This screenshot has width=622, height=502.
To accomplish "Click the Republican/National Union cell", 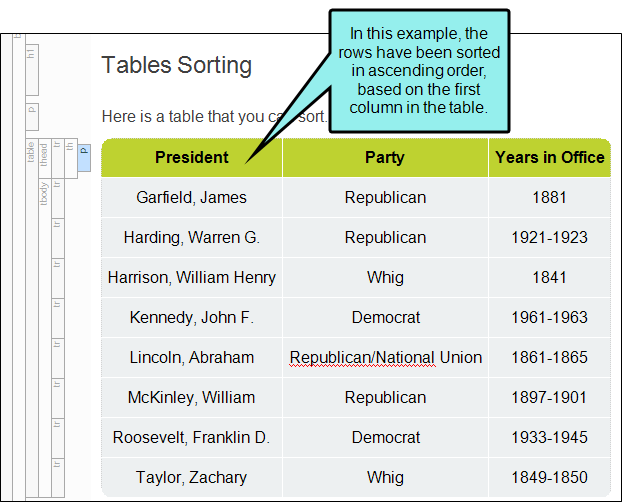I will point(385,358).
